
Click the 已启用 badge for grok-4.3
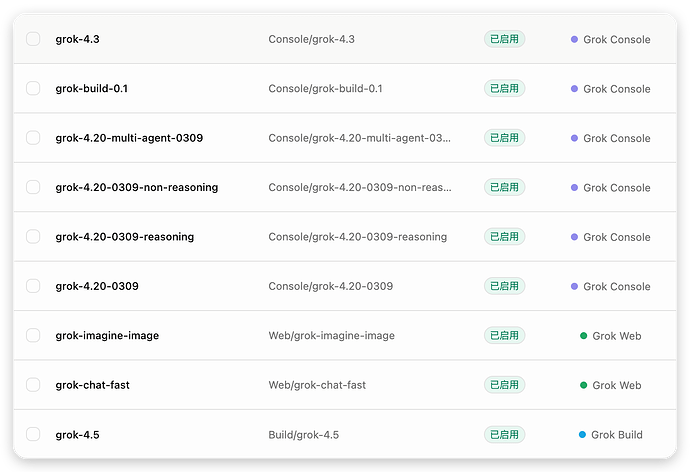pyautogui.click(x=504, y=39)
